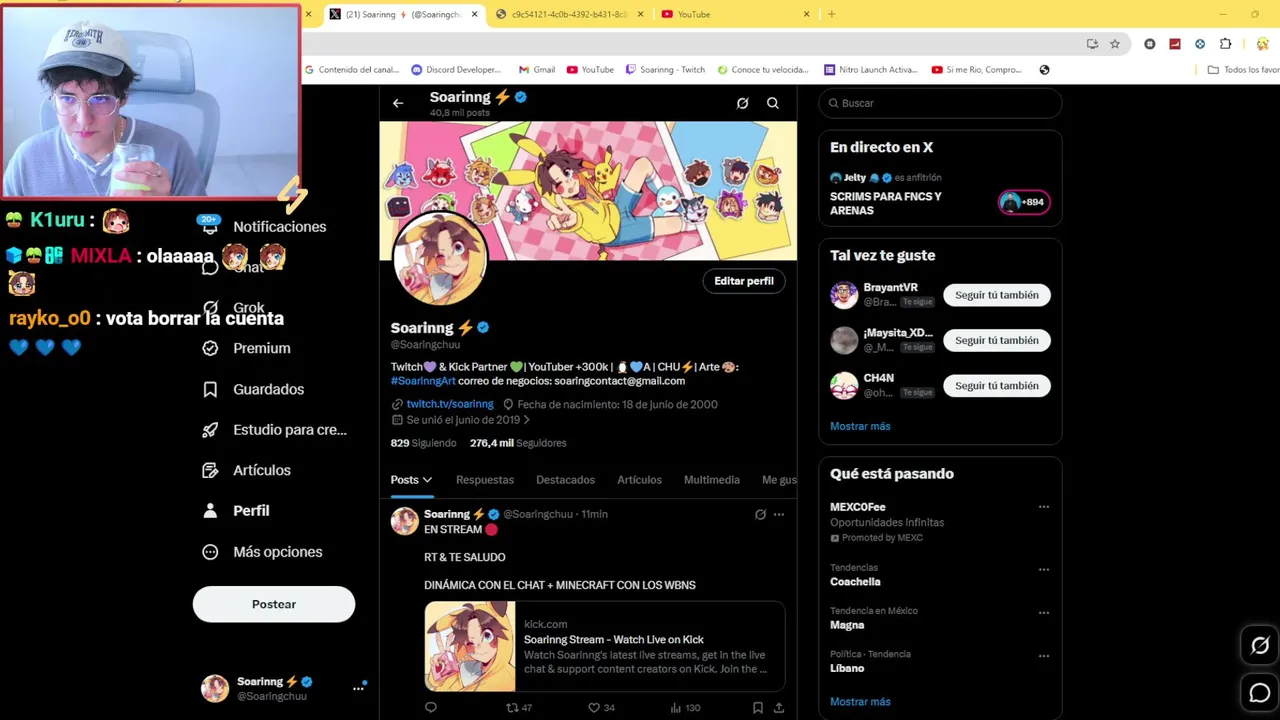Follow CH4N with Seguir tú también
1280x720 pixels.
click(x=997, y=385)
